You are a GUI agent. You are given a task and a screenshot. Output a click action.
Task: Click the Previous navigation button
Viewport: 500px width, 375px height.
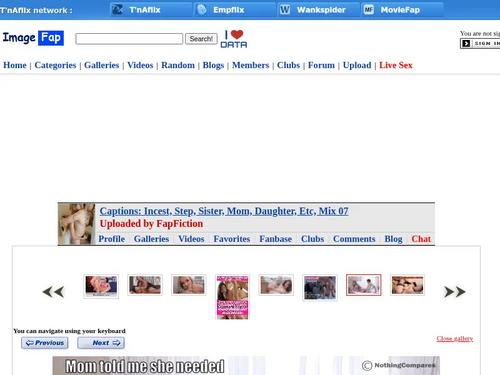click(x=45, y=343)
